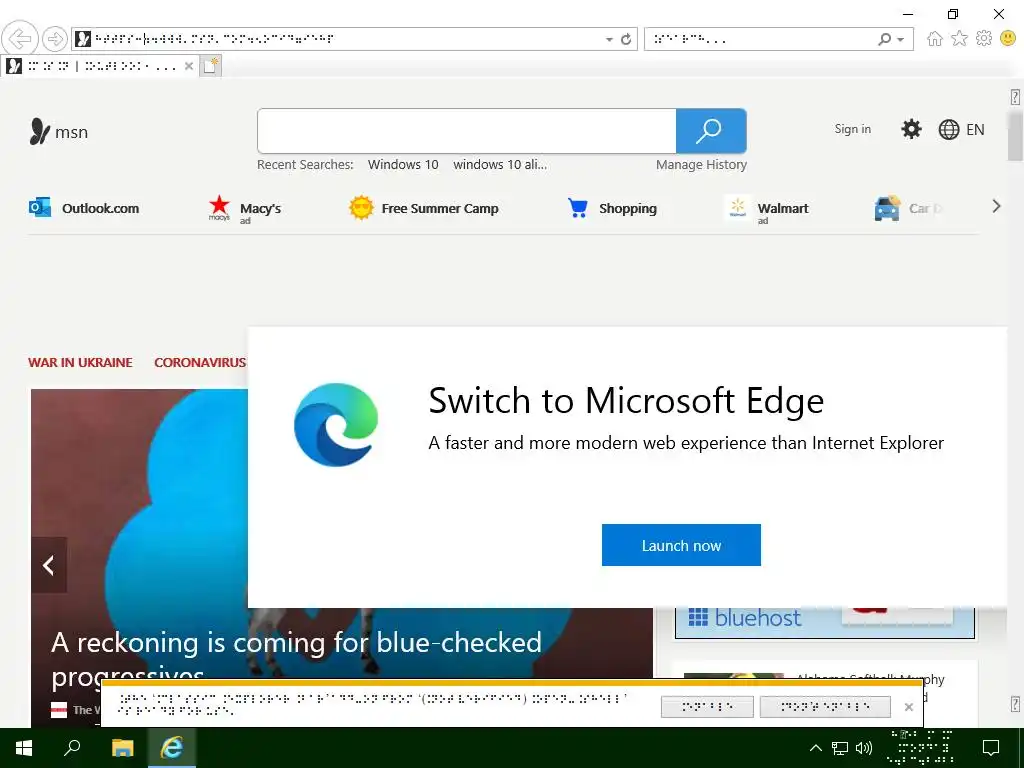Open the Action Center notifications icon
This screenshot has height=768, width=1024.
point(991,748)
